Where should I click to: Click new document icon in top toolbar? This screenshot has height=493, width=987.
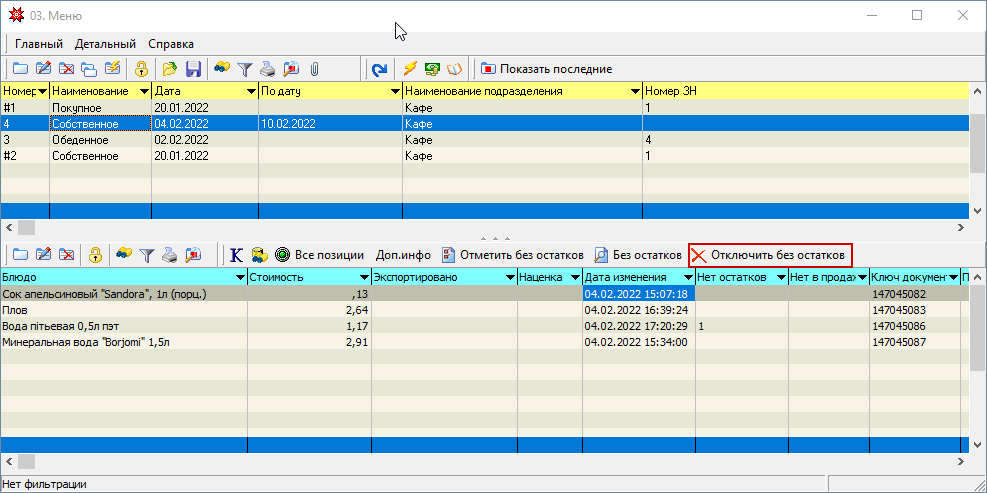[x=21, y=69]
